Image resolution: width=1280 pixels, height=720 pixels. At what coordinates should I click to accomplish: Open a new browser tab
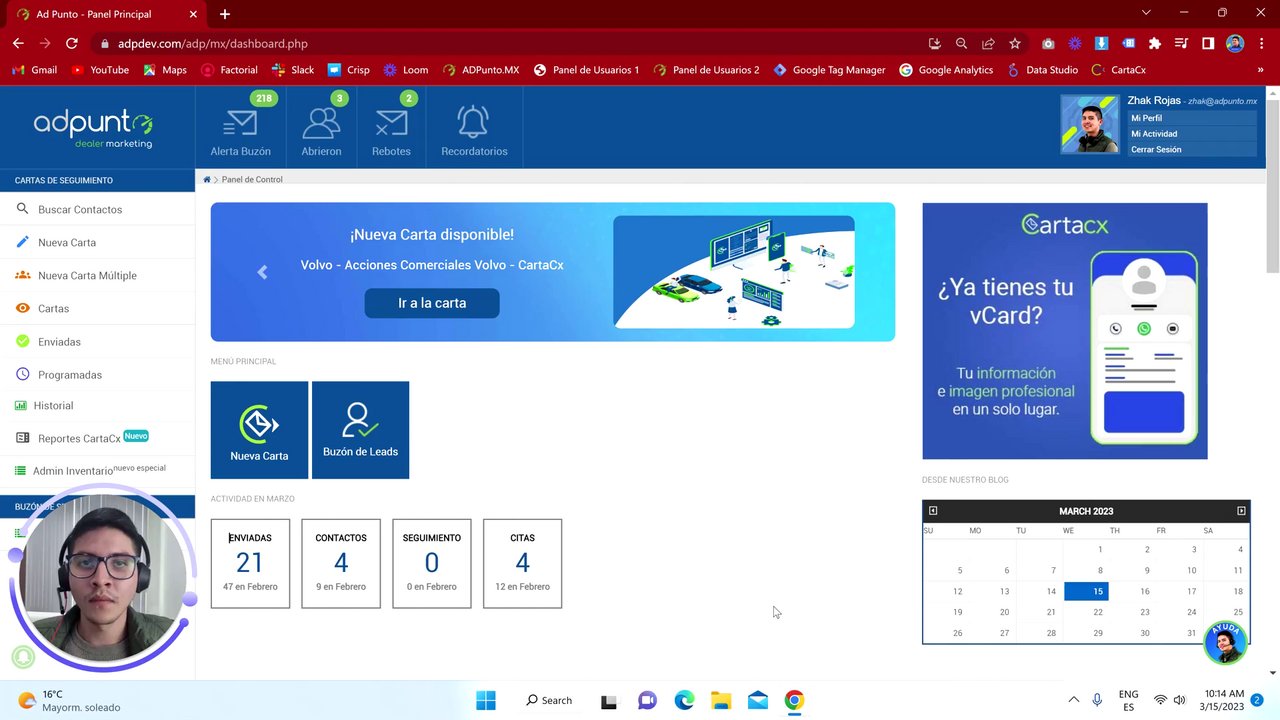[x=225, y=14]
